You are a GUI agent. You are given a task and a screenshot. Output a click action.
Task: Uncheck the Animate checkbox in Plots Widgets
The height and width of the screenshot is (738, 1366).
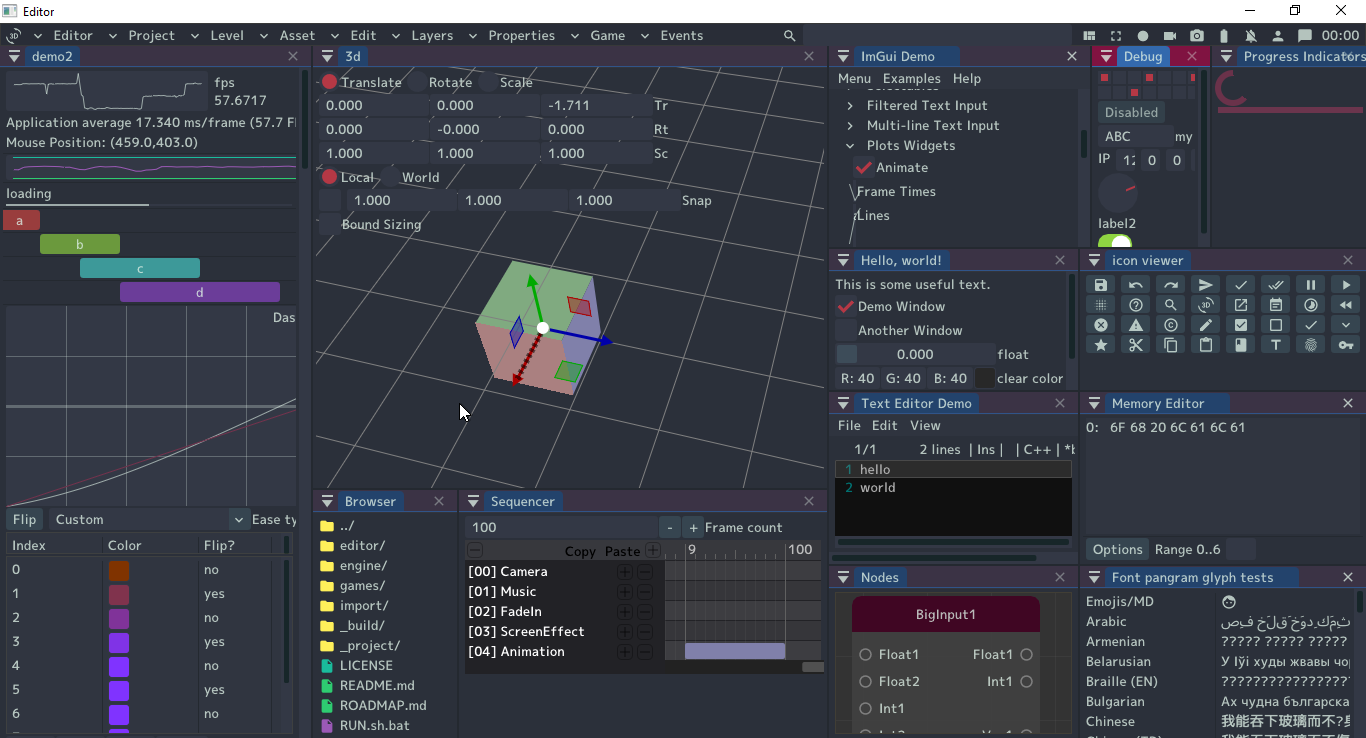coord(864,167)
